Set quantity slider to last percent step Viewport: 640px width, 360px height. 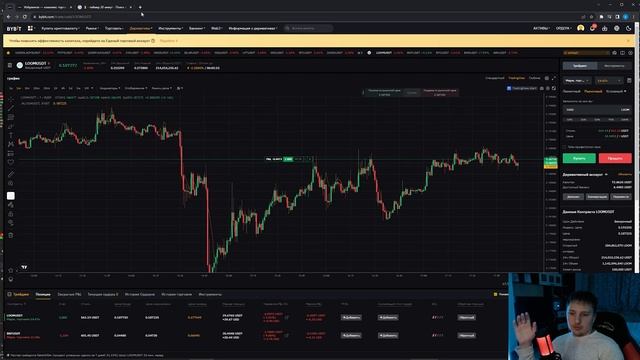(625, 119)
